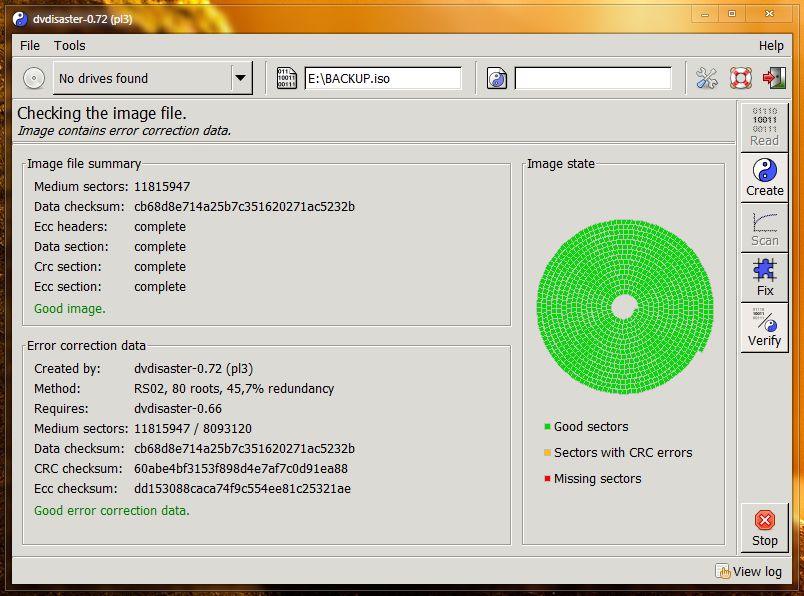Open the Help menu
The image size is (804, 596).
pos(771,46)
